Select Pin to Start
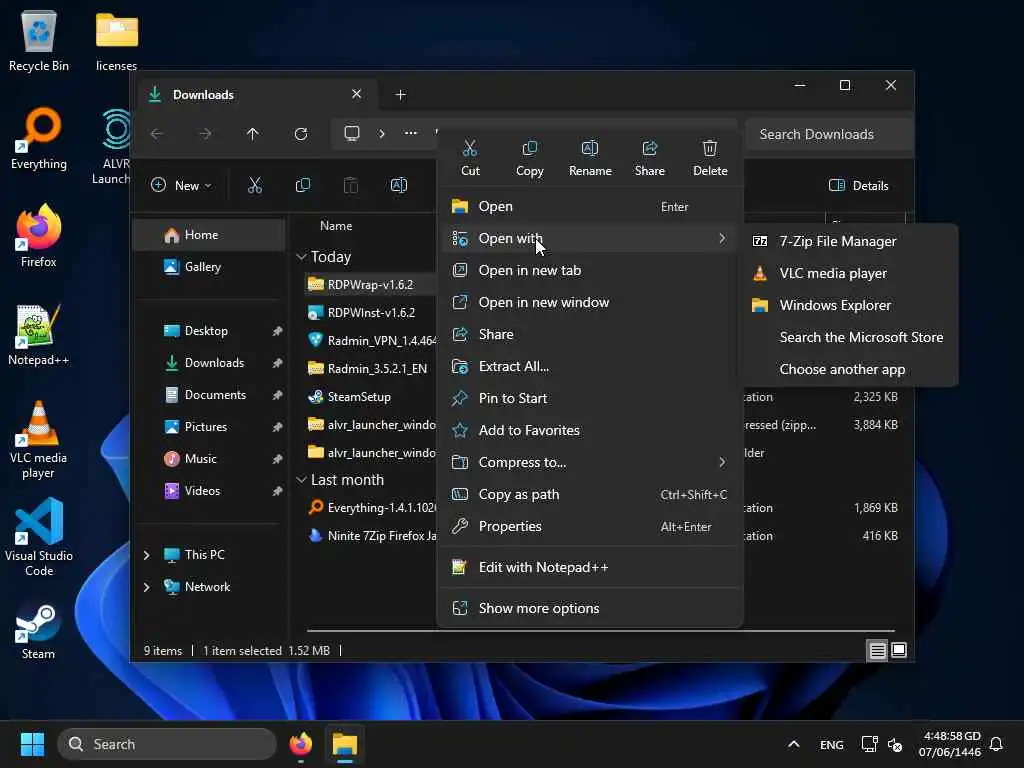 click(x=590, y=398)
